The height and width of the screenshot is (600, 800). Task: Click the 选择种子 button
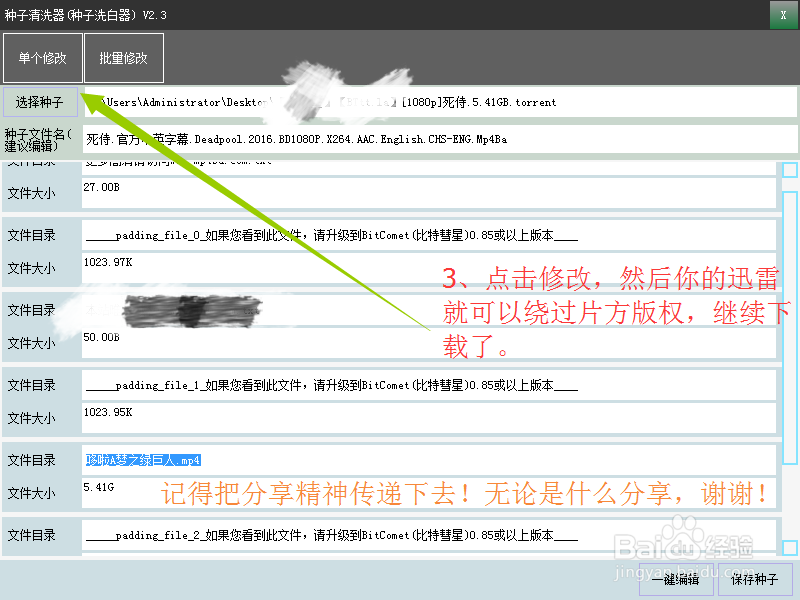[40, 102]
